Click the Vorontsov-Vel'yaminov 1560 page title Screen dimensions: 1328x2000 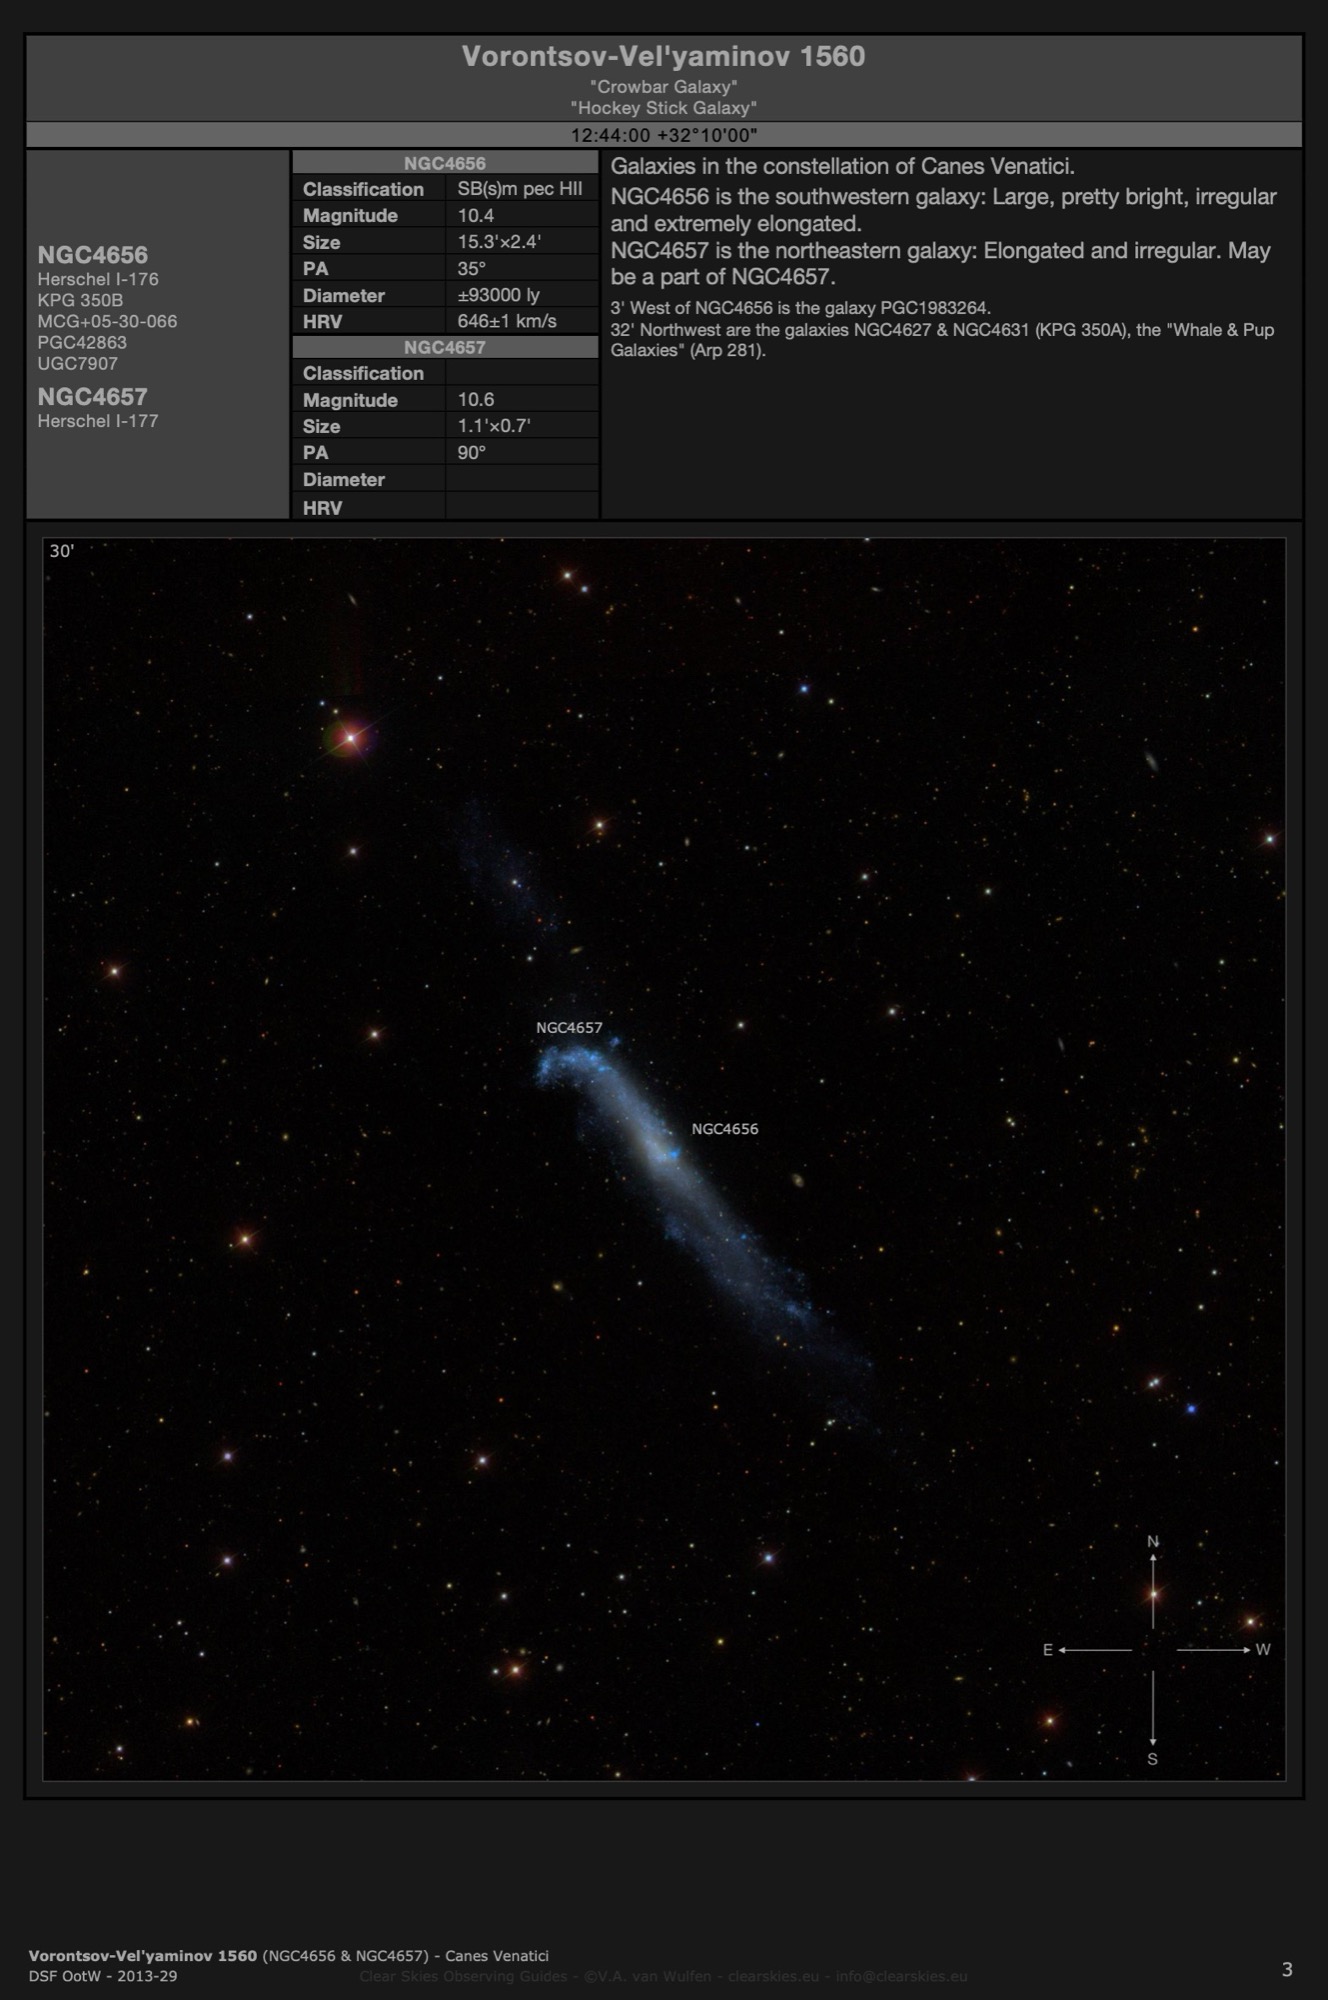click(663, 57)
